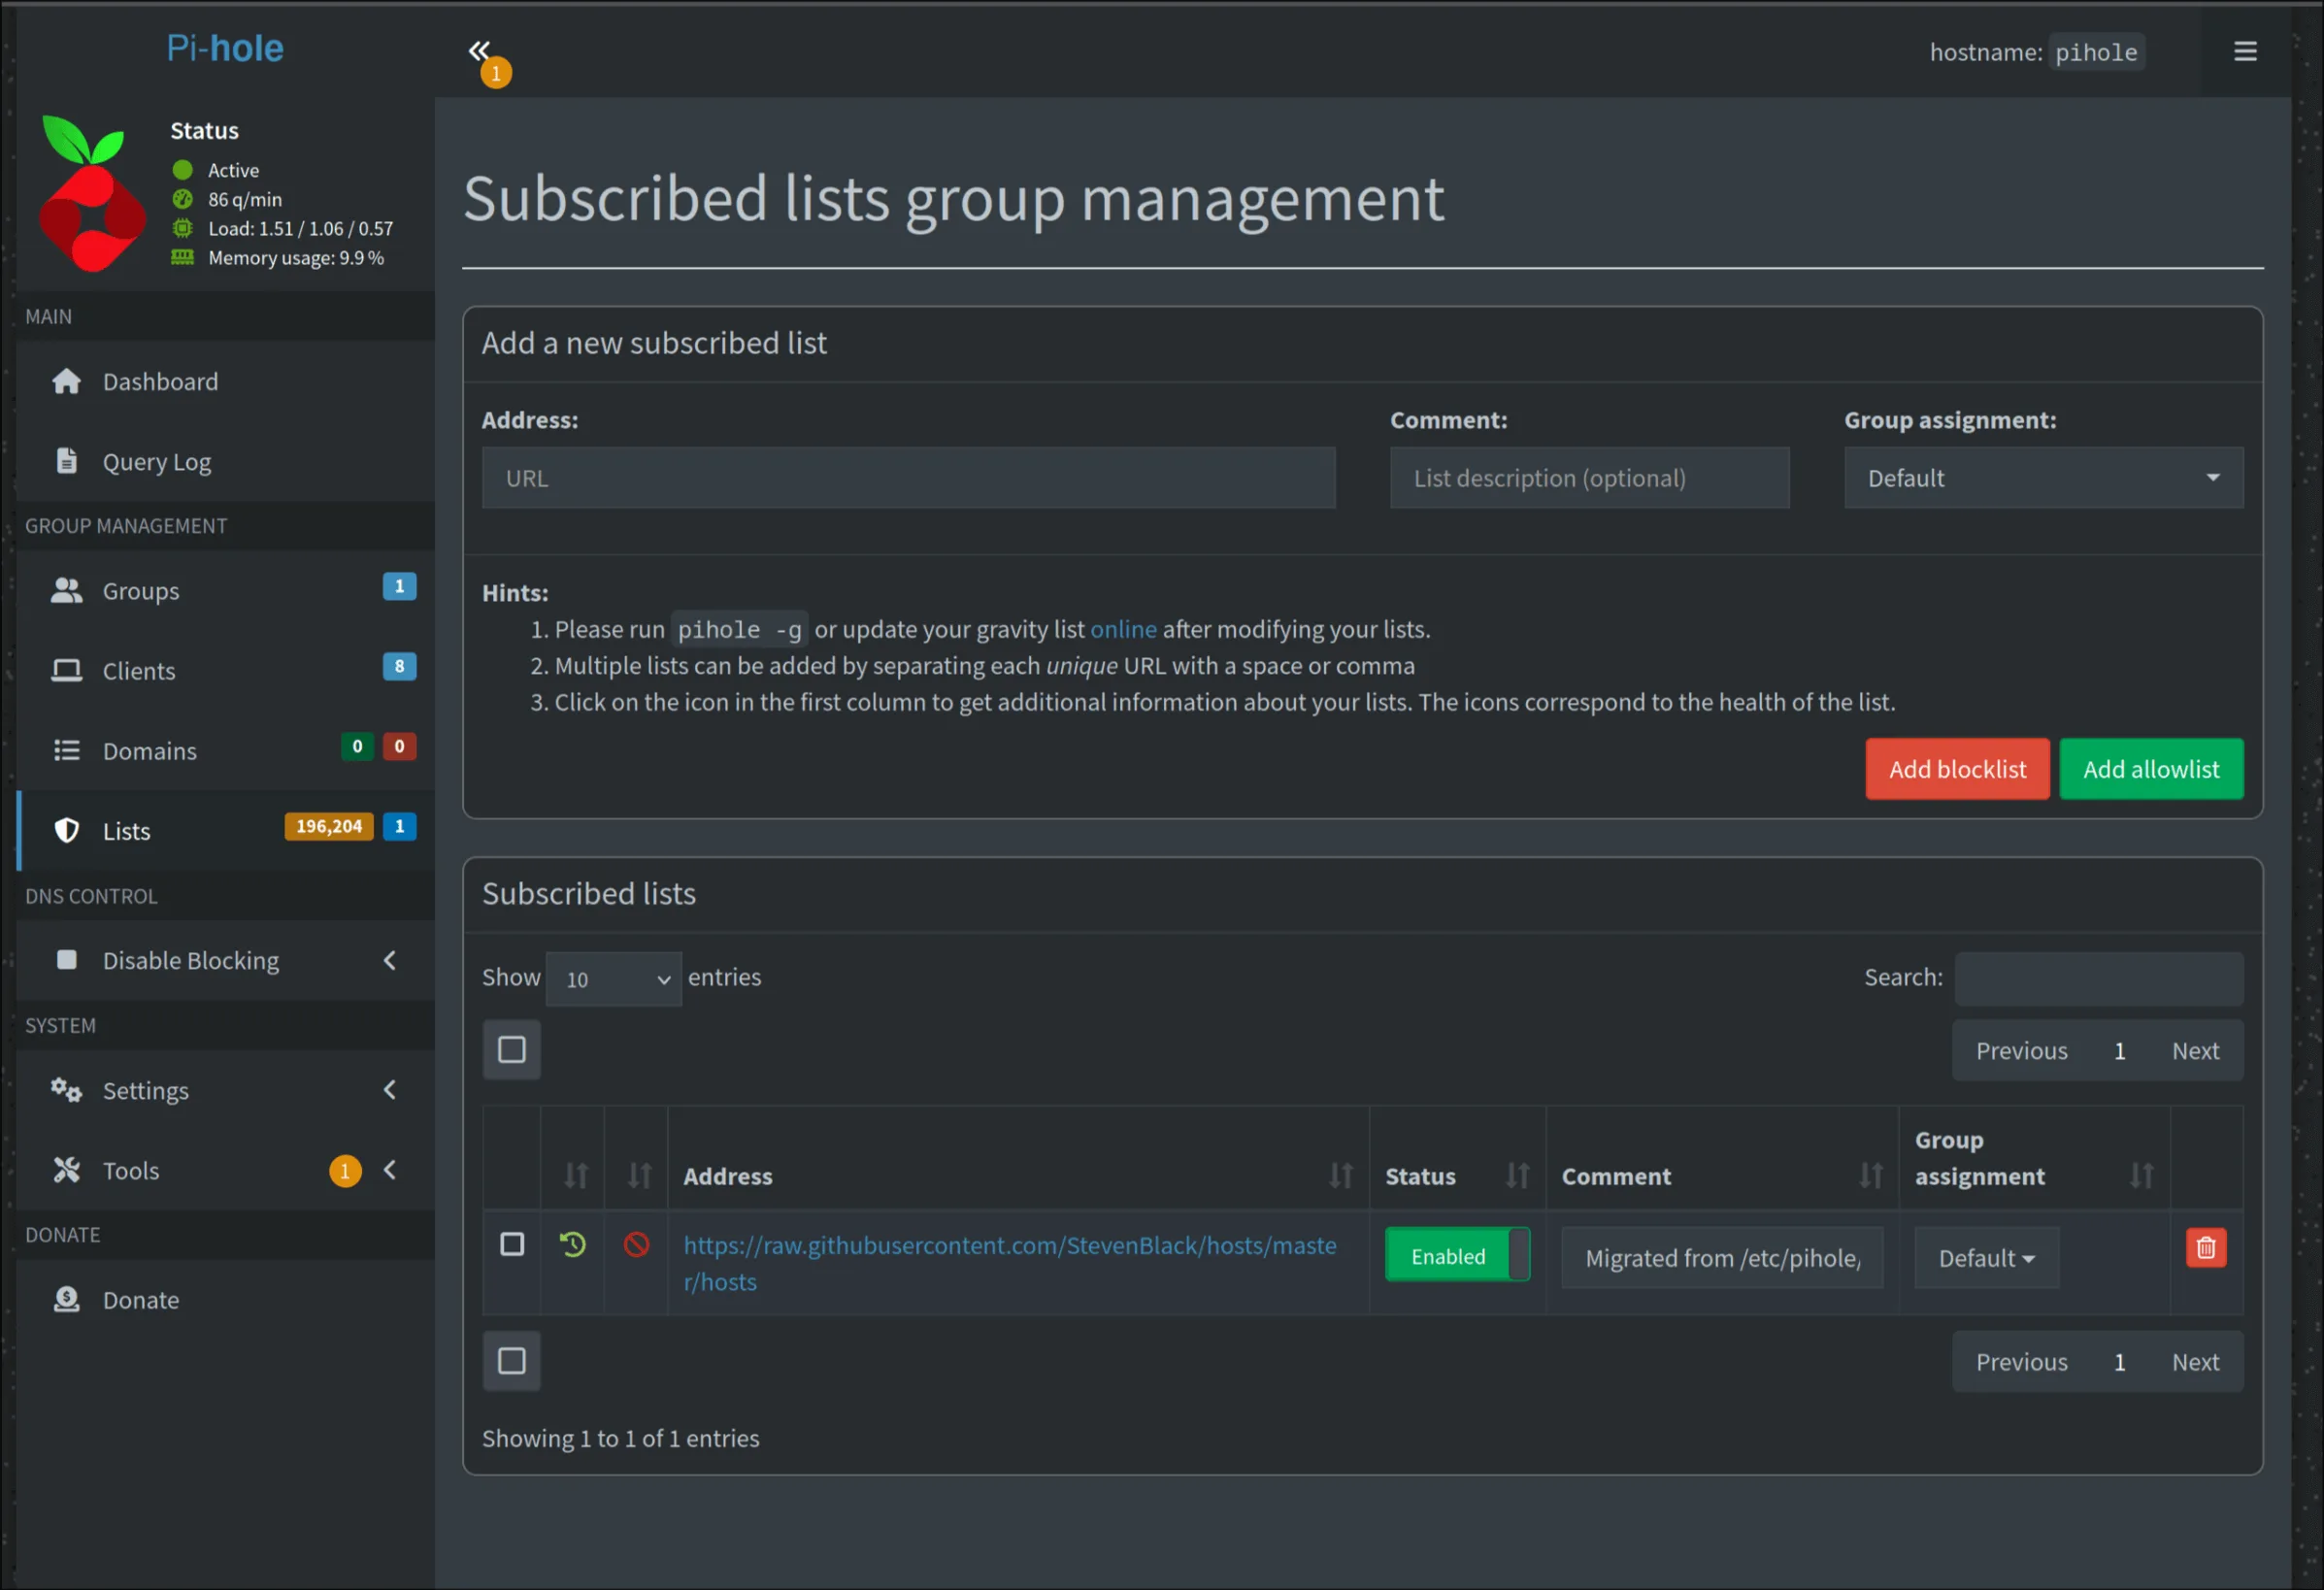2324x1590 pixels.
Task: Toggle the Enabled status switch
Action: pos(1456,1256)
